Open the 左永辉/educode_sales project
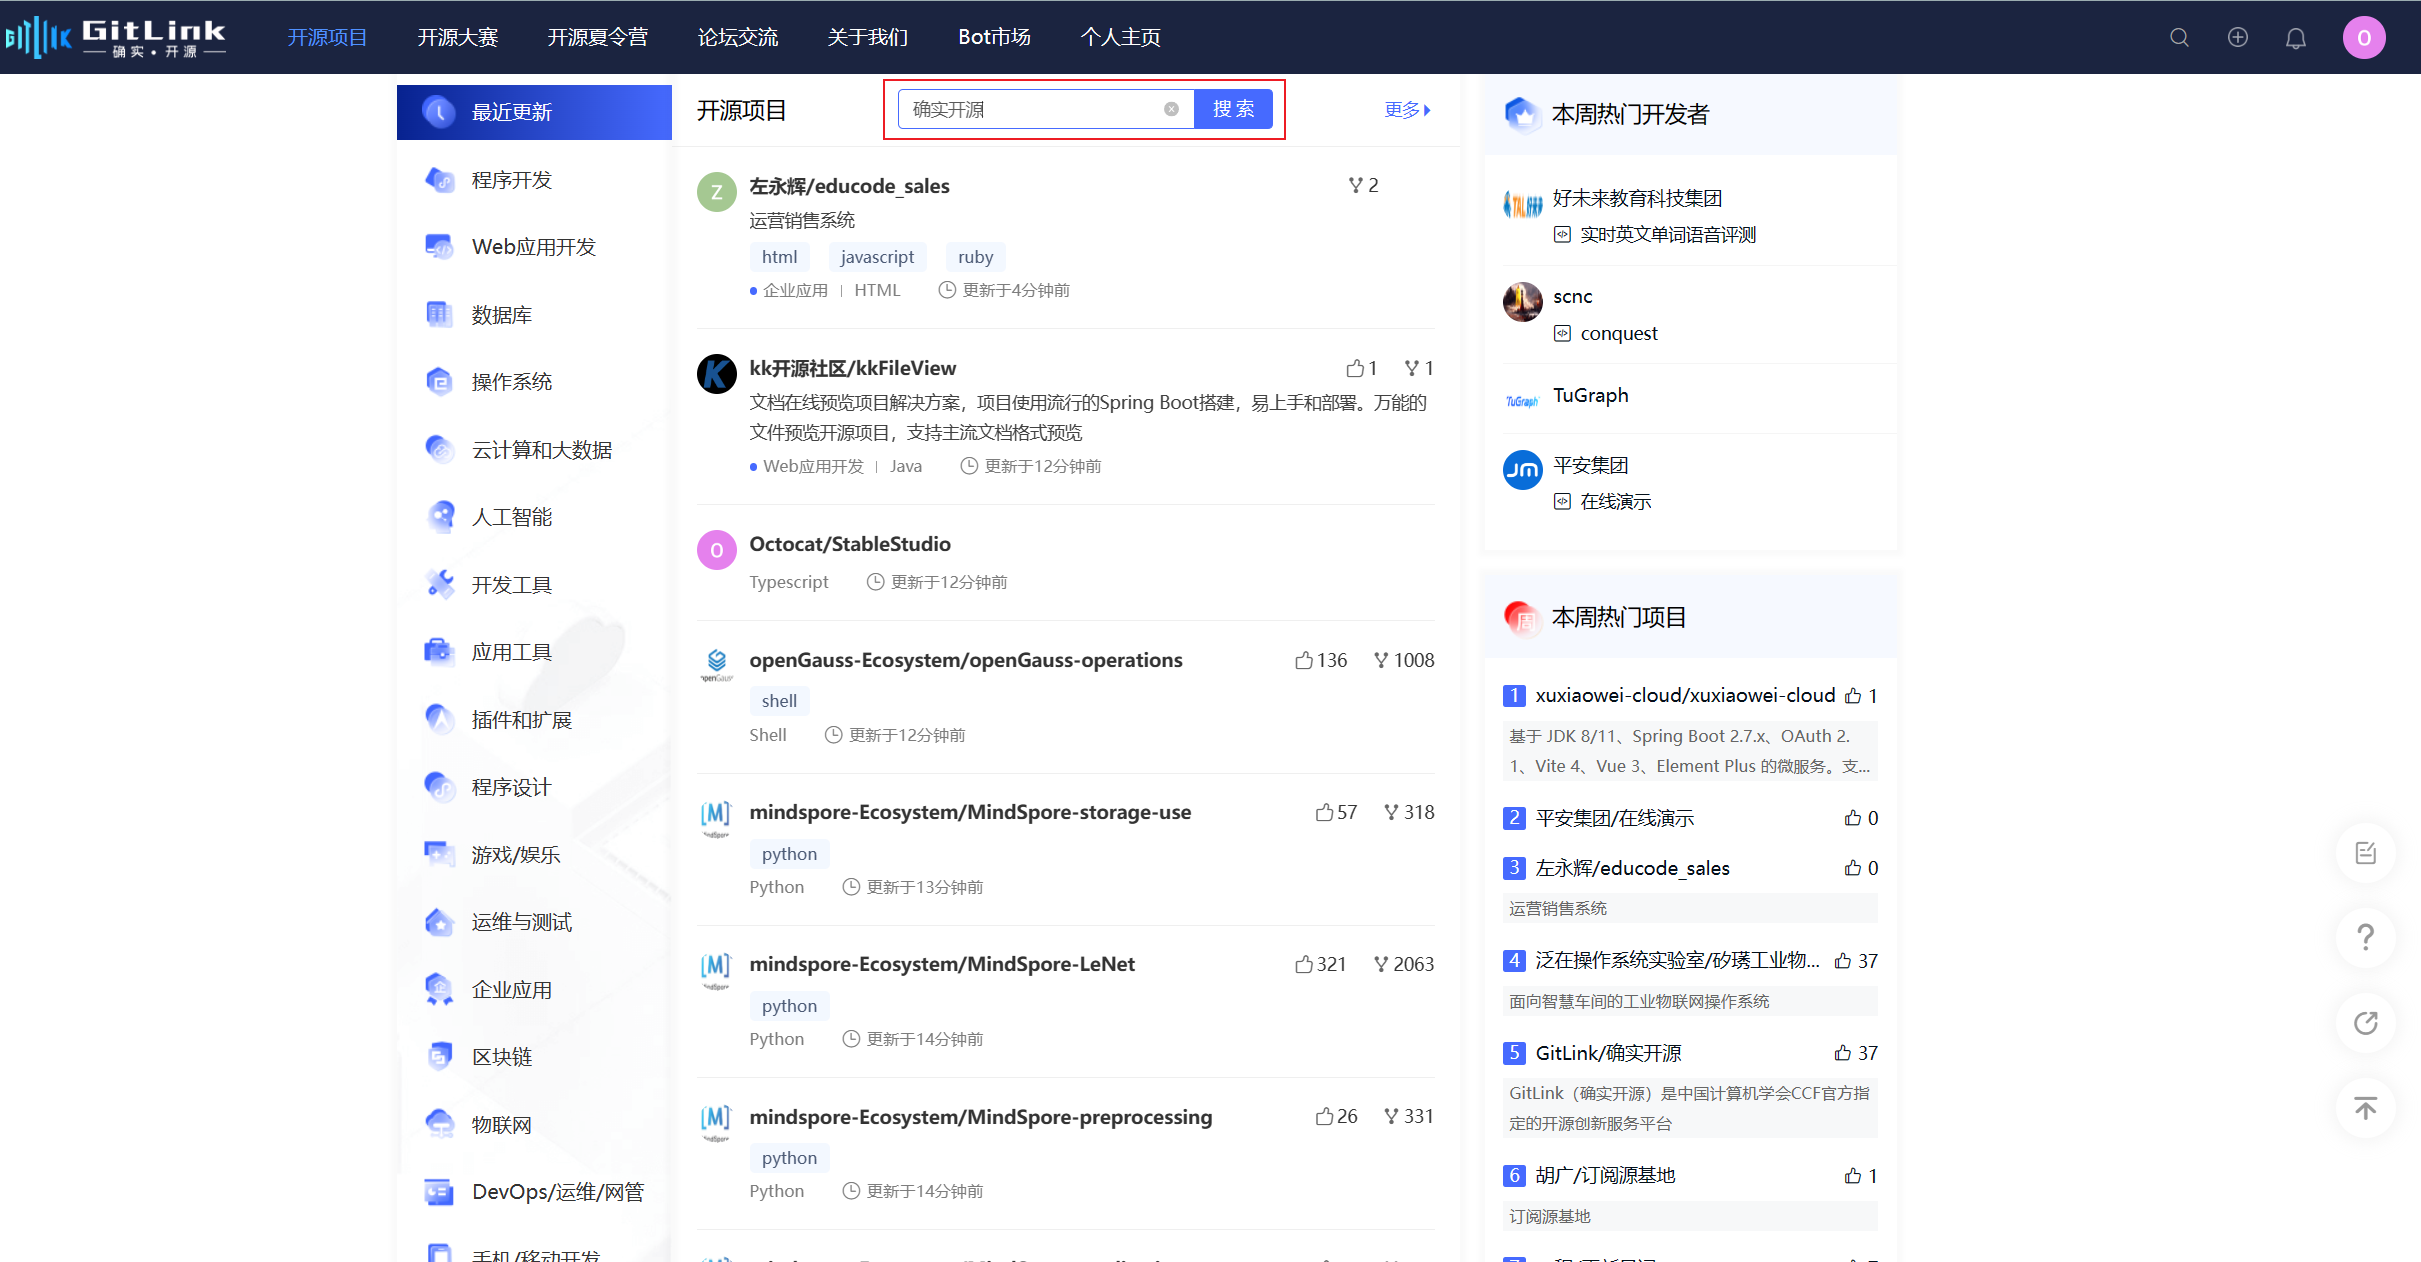 click(849, 186)
